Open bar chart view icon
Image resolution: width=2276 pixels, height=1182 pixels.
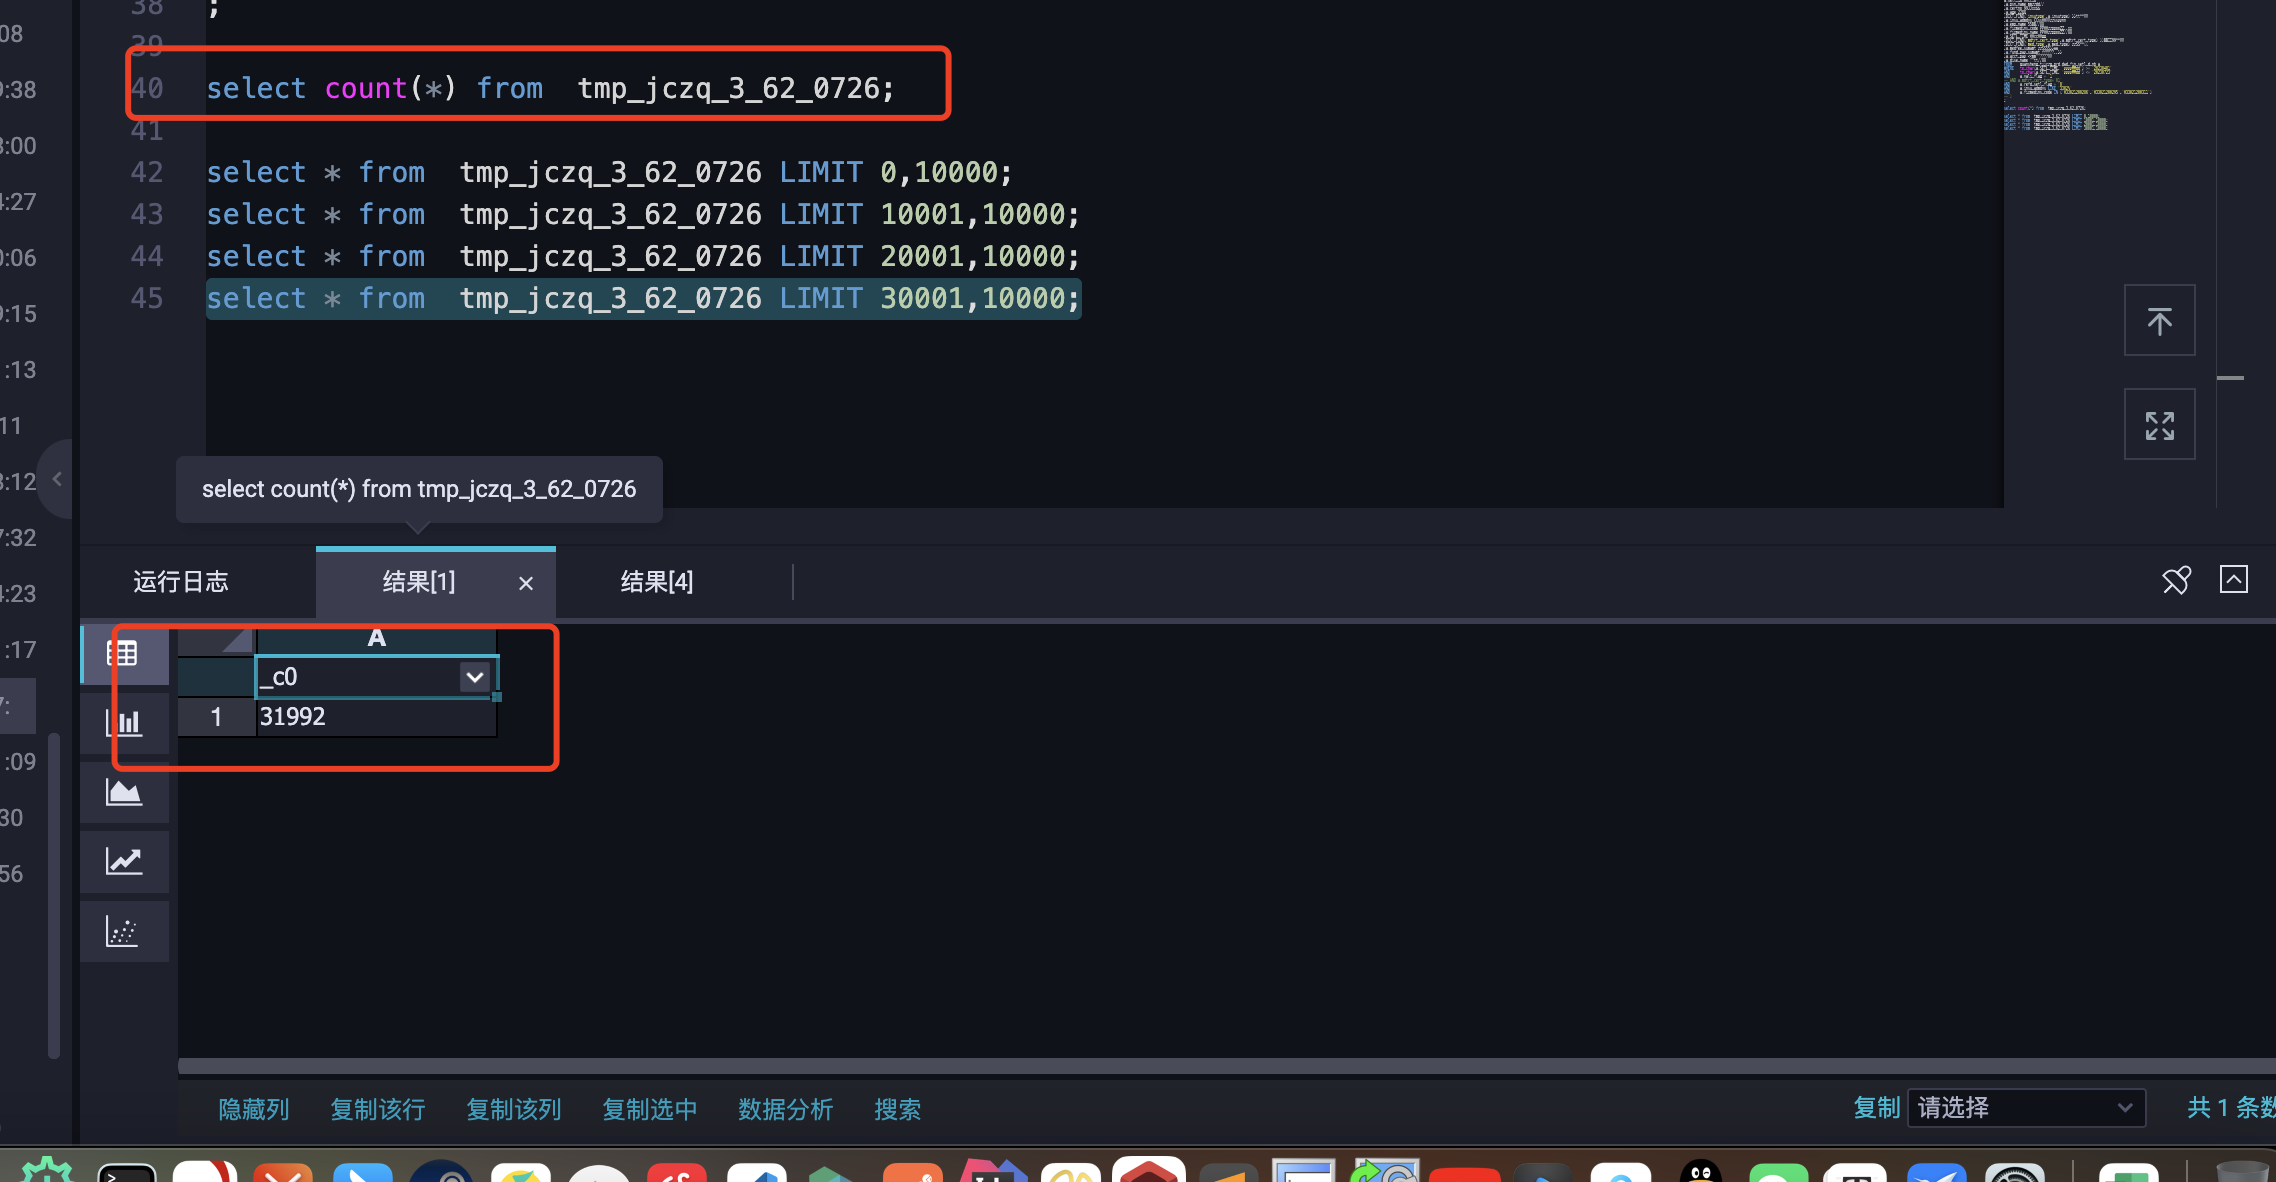pos(123,722)
